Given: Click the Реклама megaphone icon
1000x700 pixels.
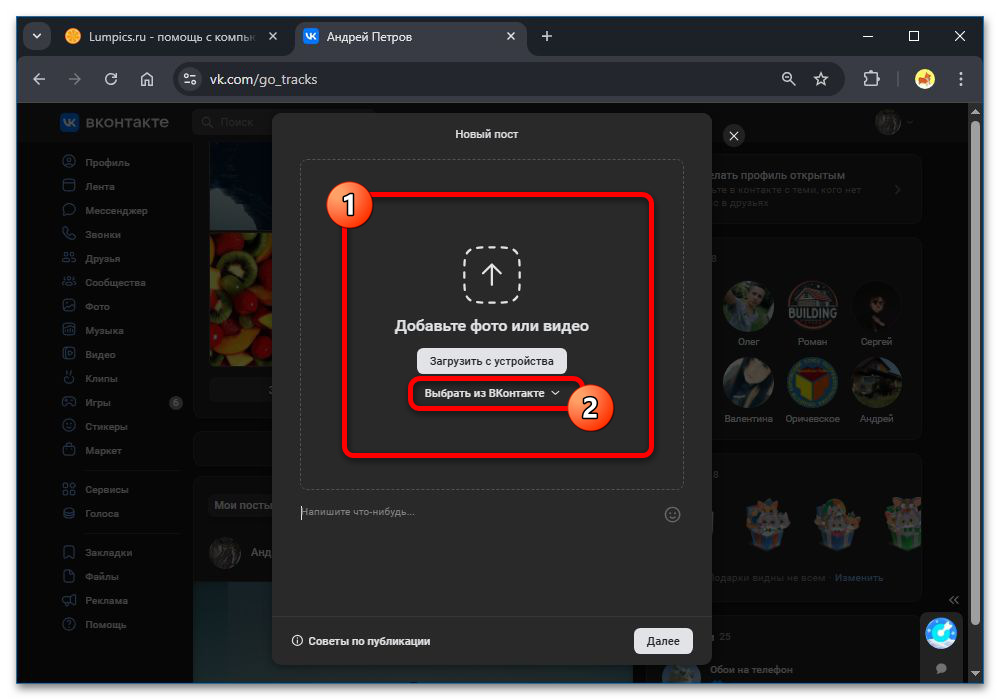Looking at the screenshot, I should [x=69, y=601].
